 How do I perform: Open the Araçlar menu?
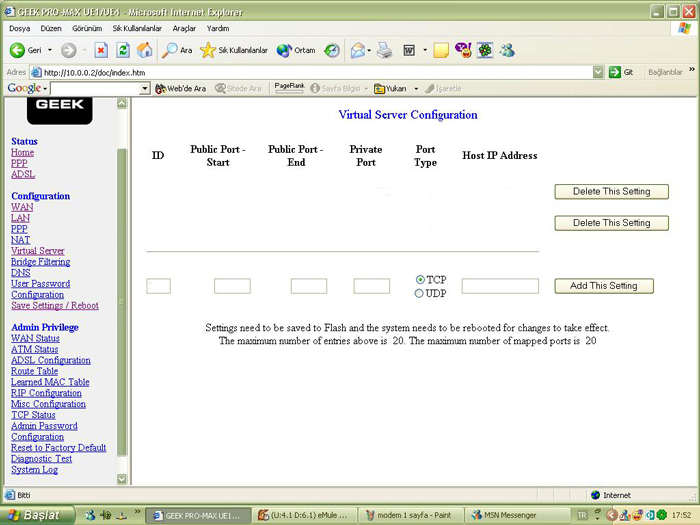click(x=184, y=28)
